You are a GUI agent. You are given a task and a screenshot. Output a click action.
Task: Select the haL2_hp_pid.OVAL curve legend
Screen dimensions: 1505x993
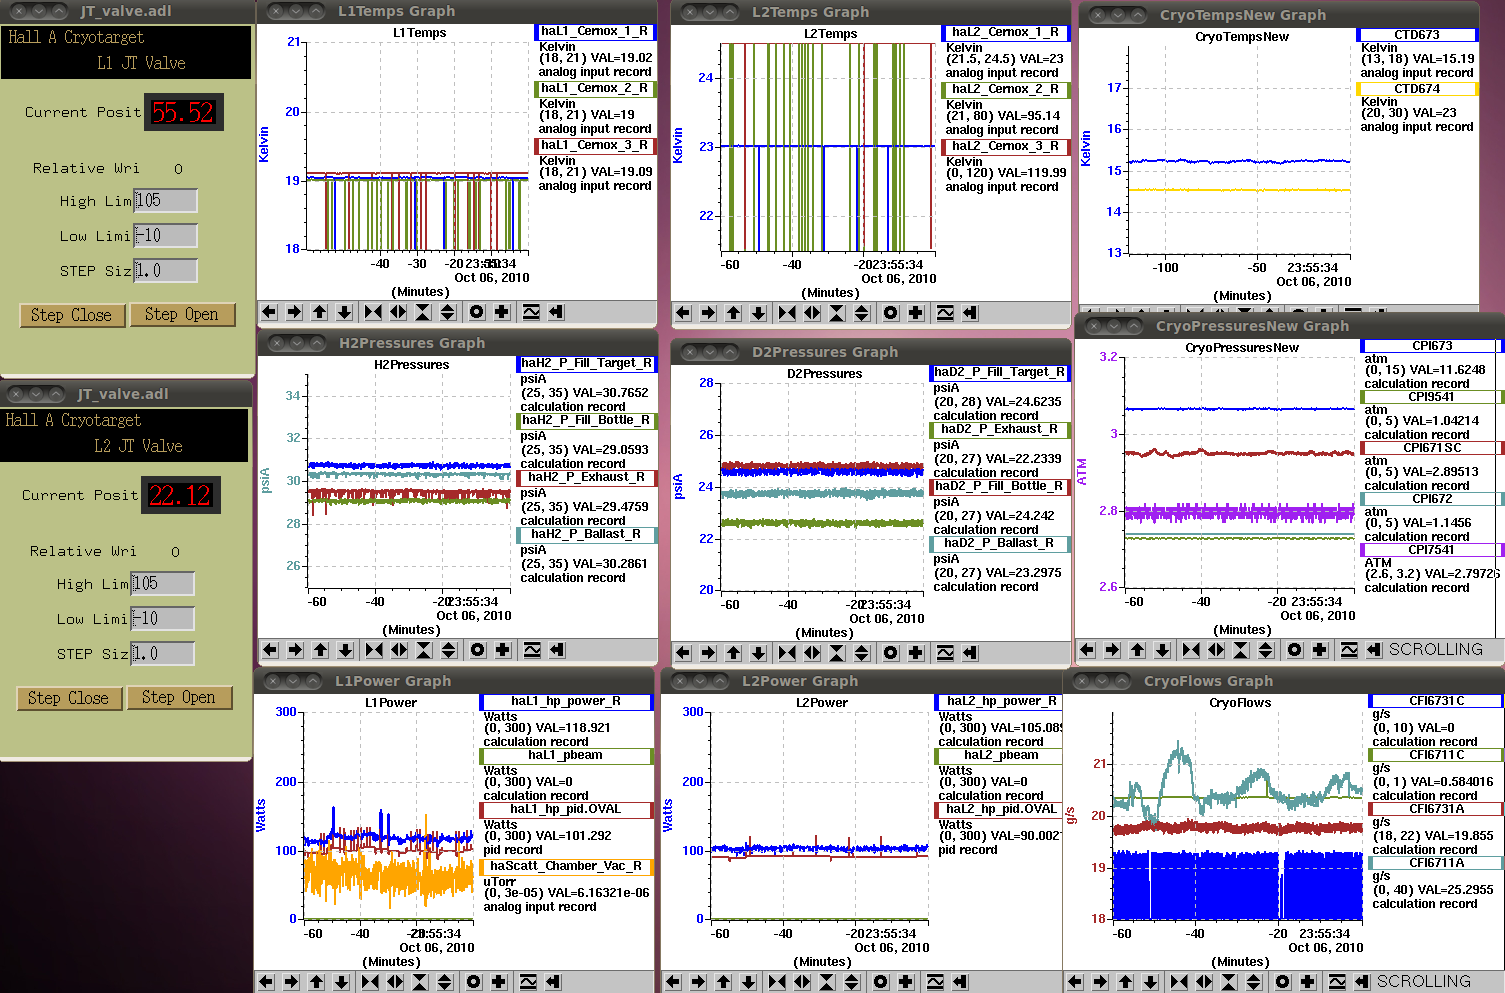tap(1000, 809)
